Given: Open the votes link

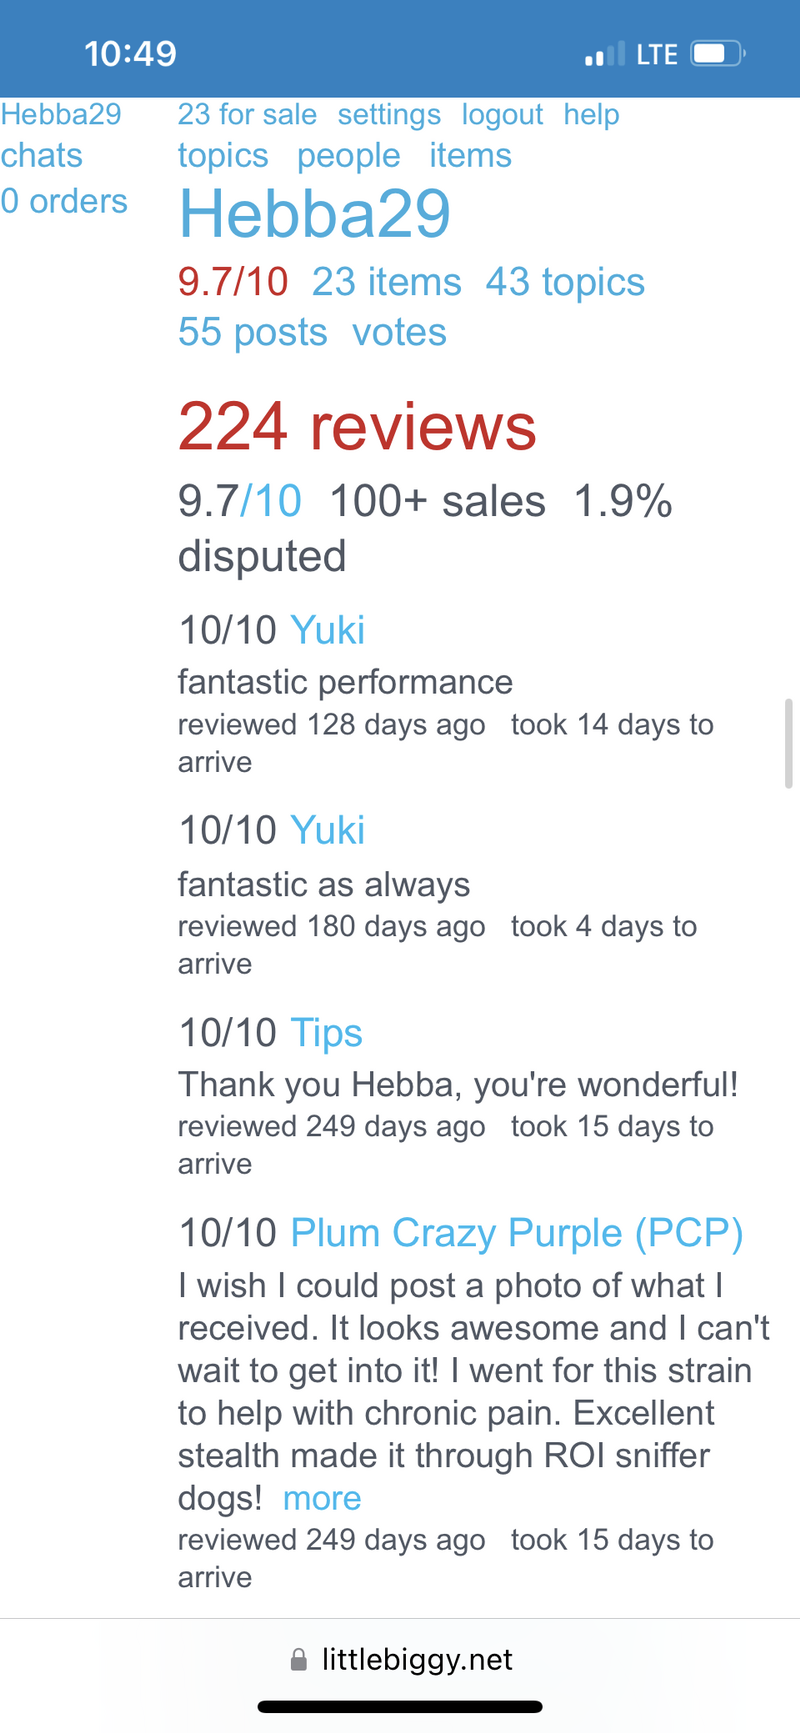Looking at the screenshot, I should point(399,332).
